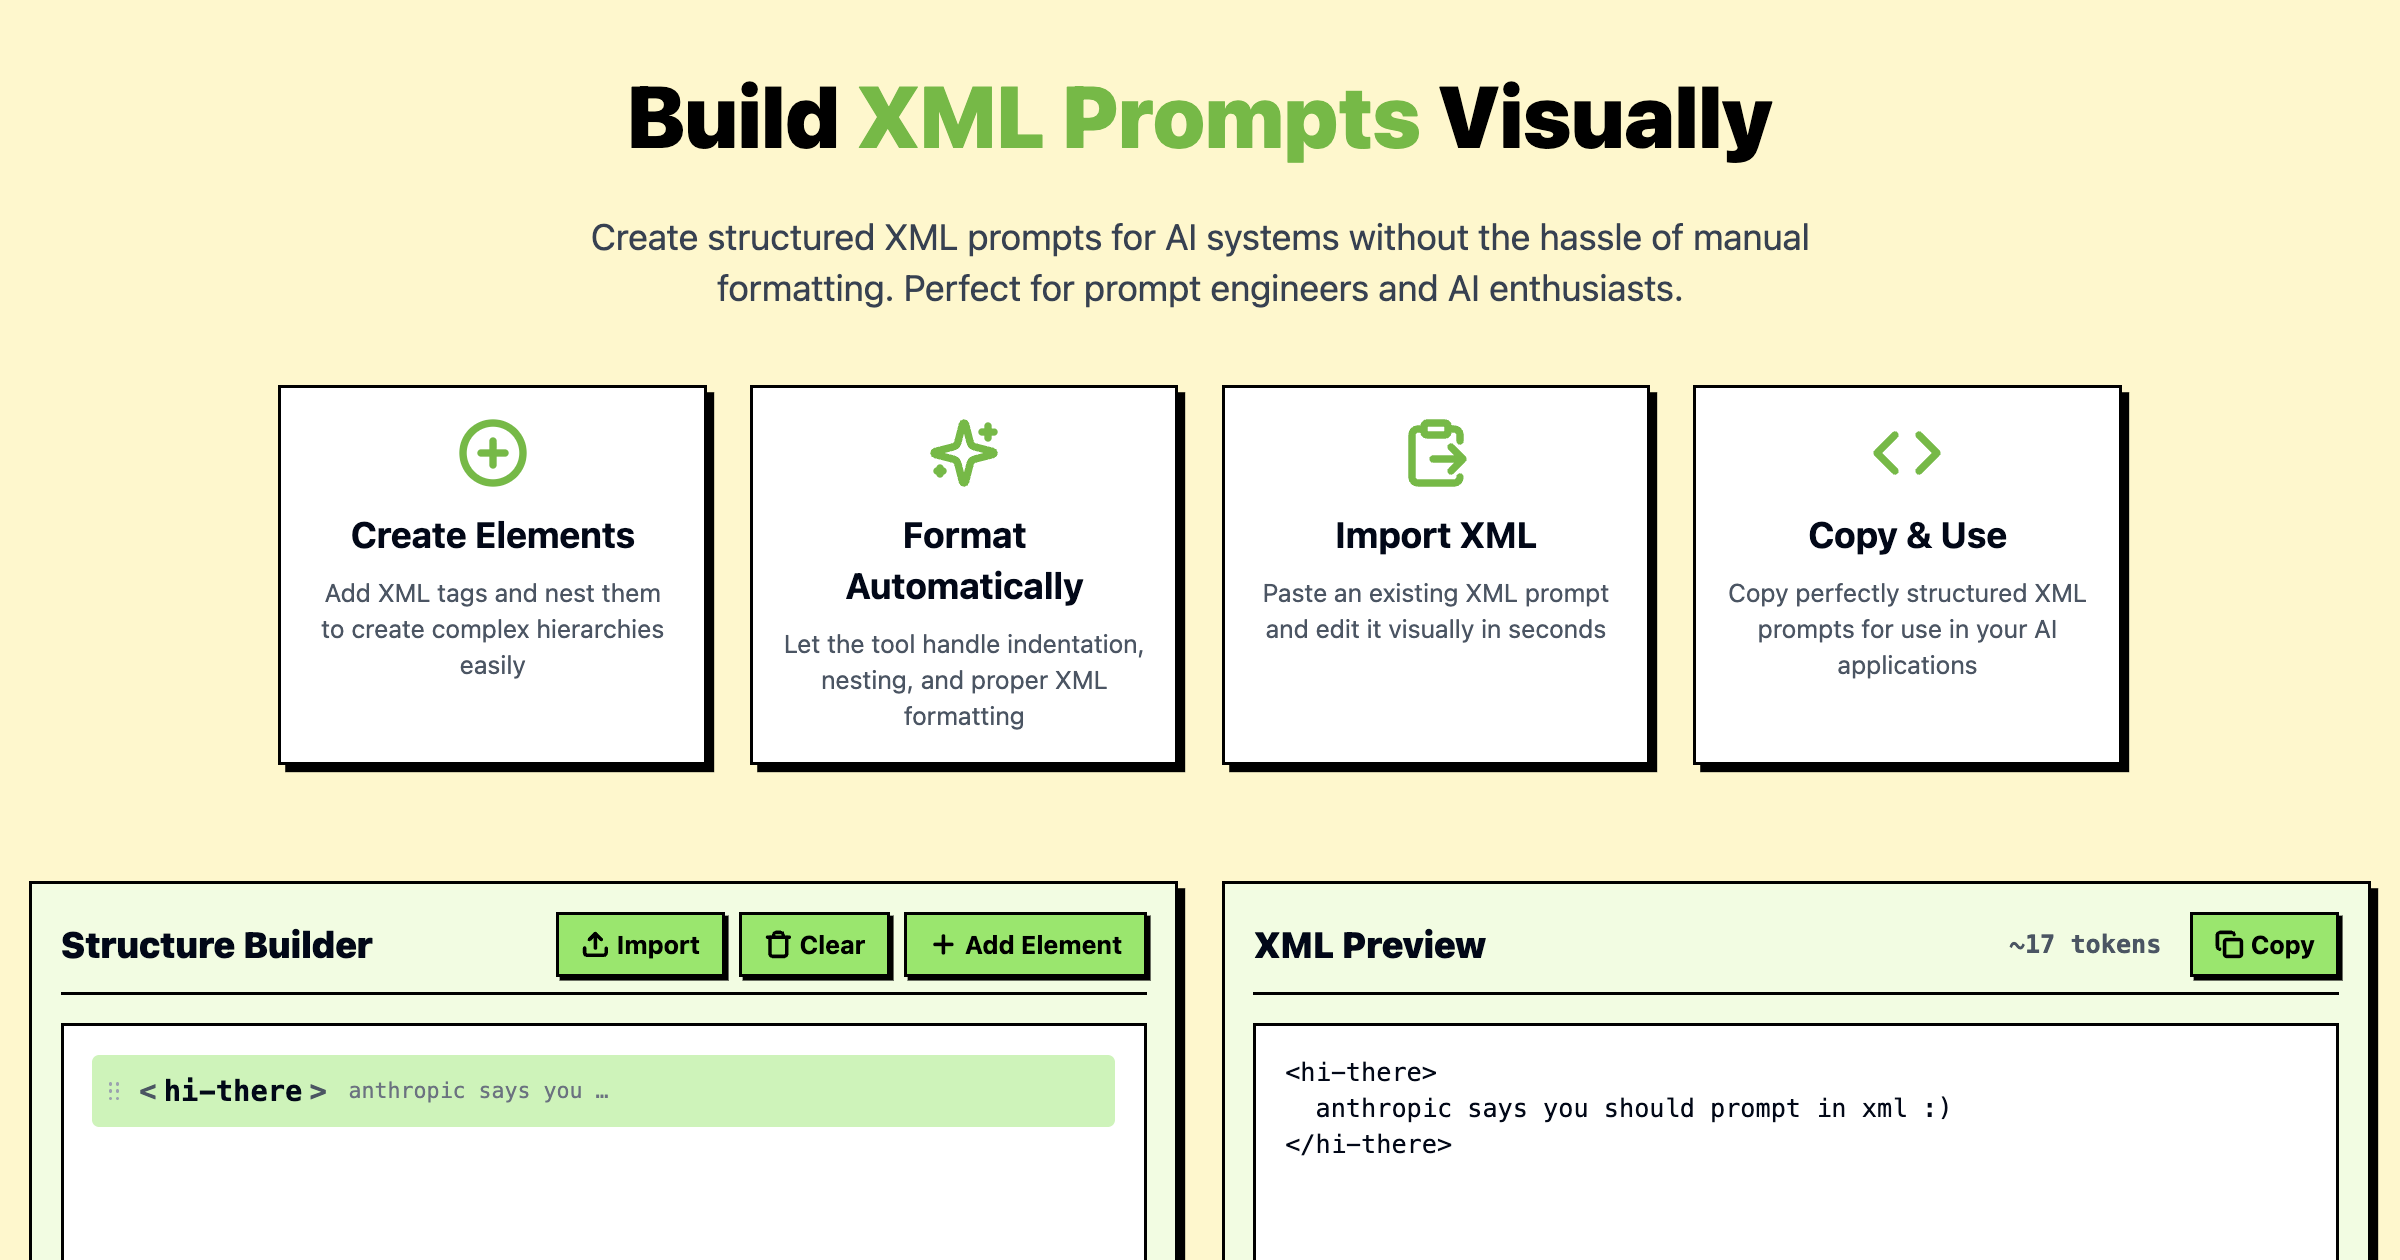
Task: Click the code brackets icon on Copy & Use card
Action: 1906,454
